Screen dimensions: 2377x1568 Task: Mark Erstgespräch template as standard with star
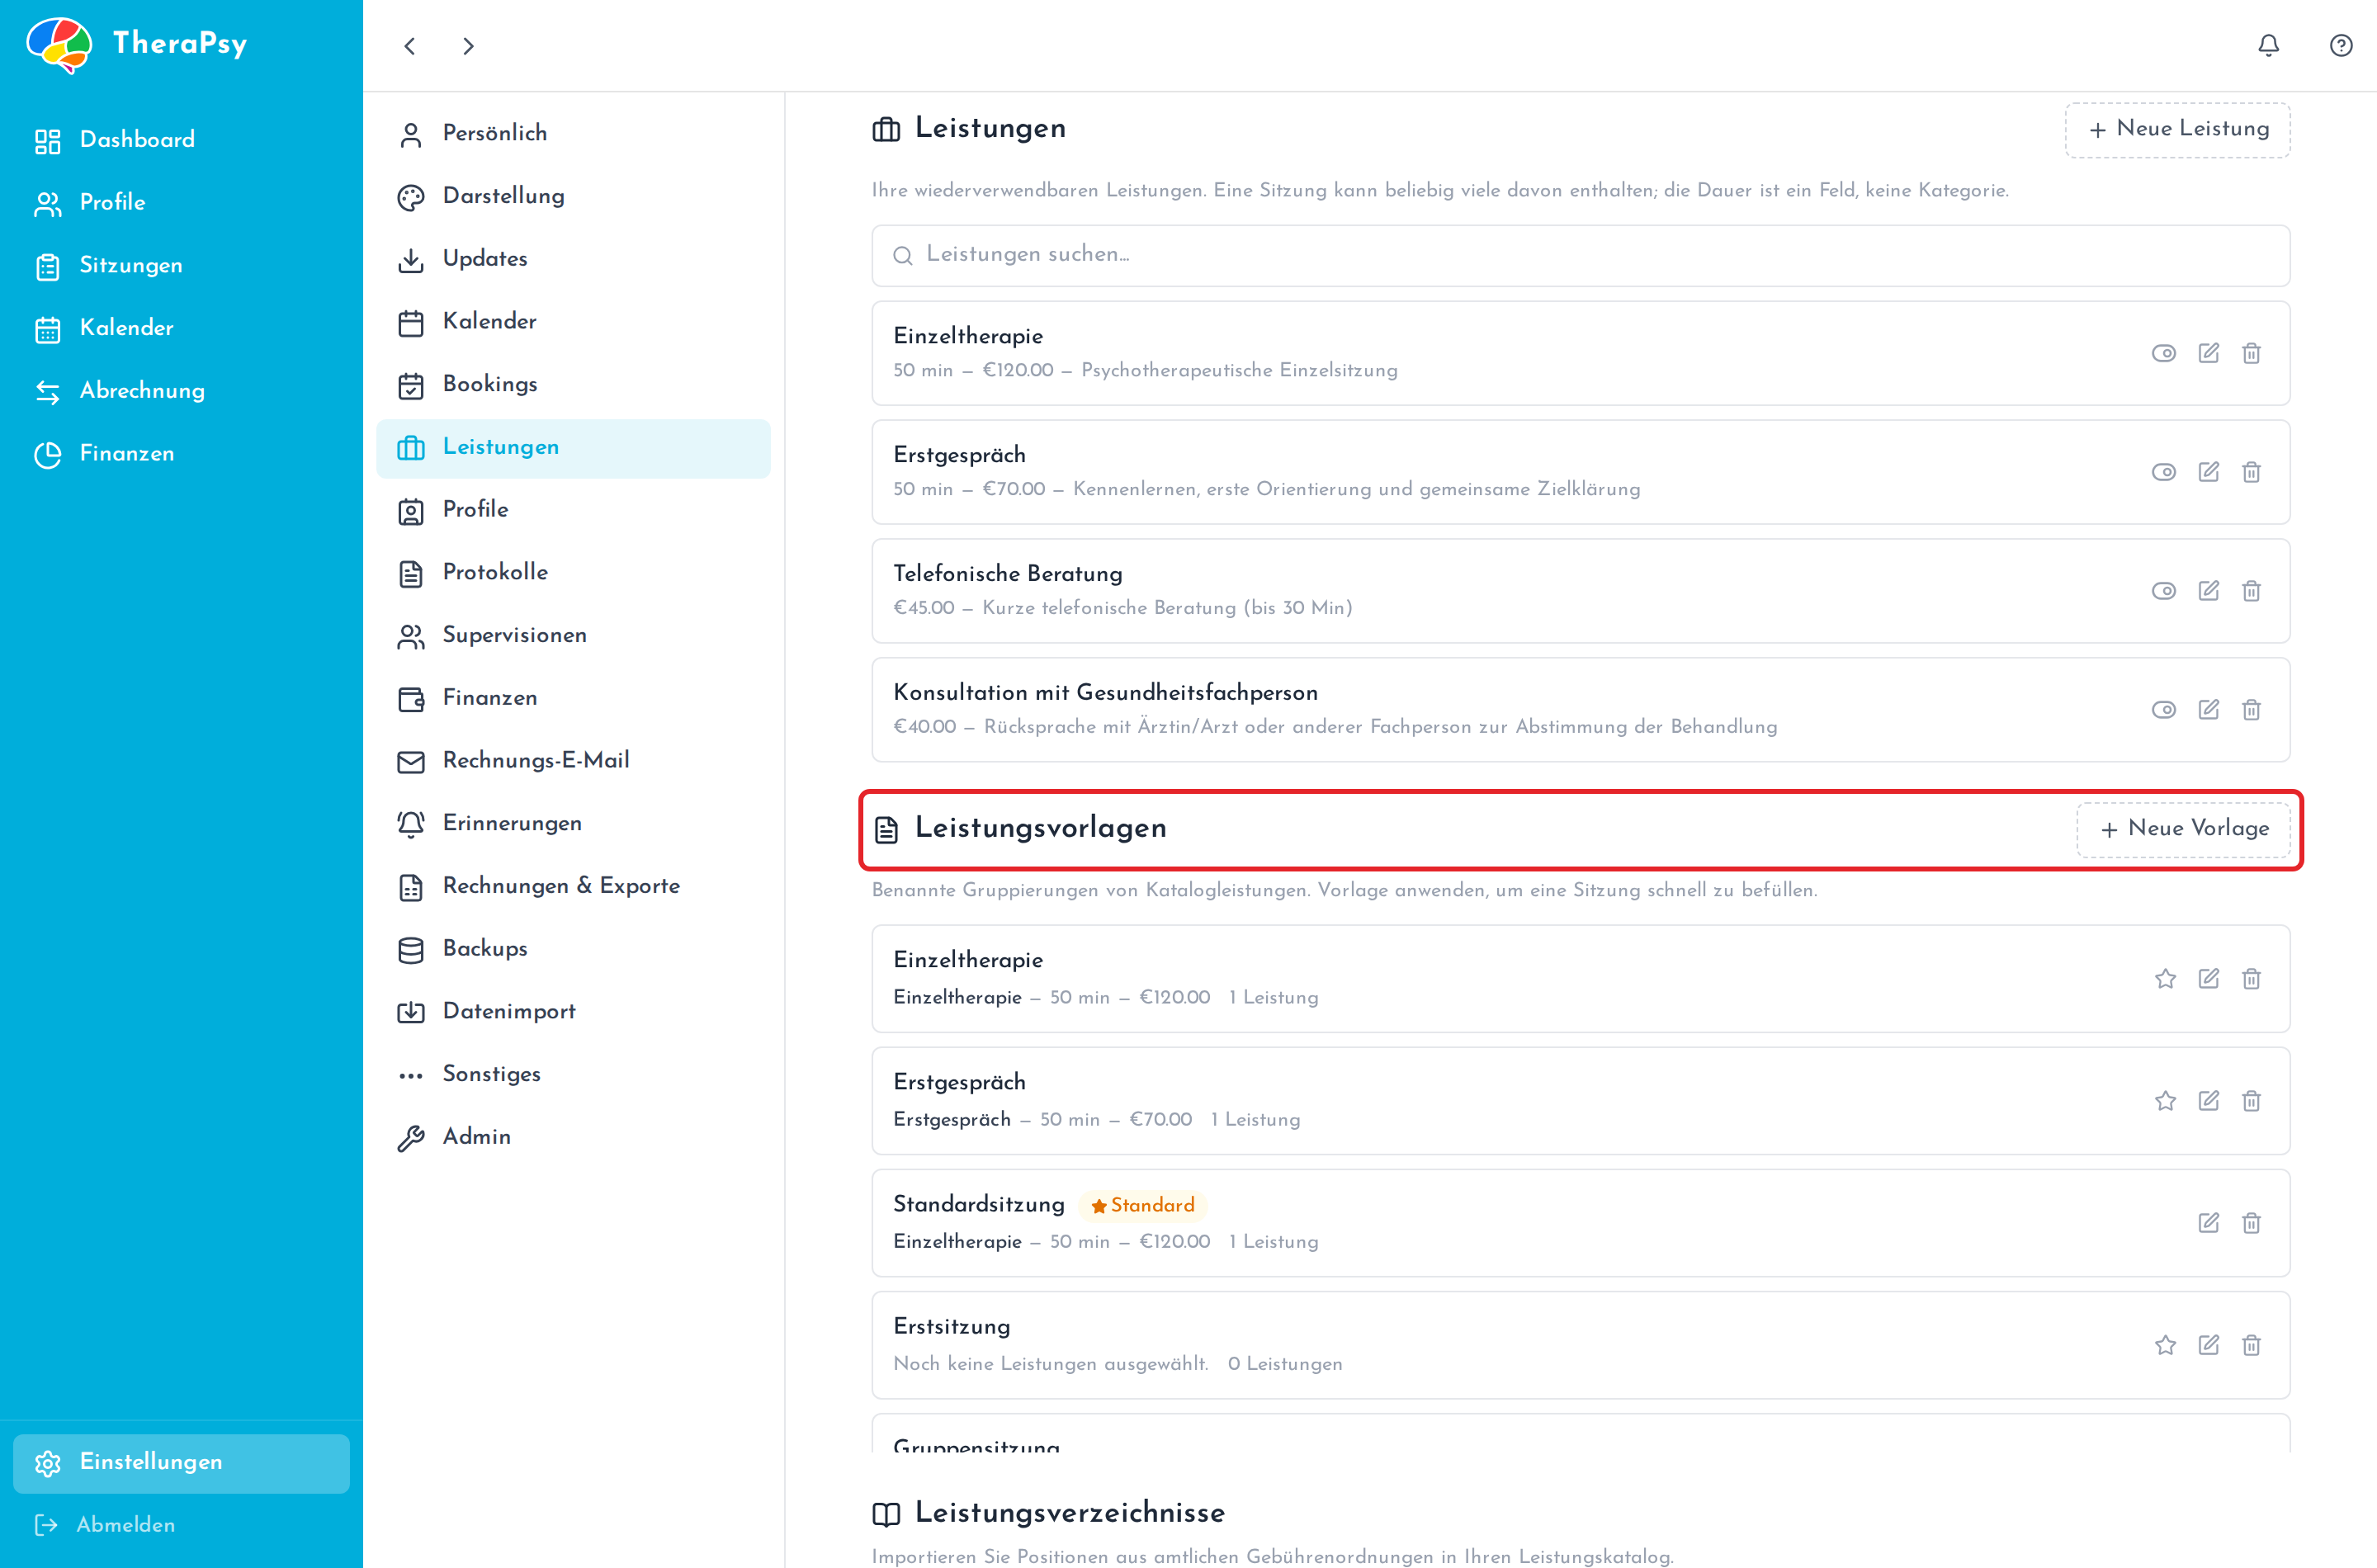2165,1100
